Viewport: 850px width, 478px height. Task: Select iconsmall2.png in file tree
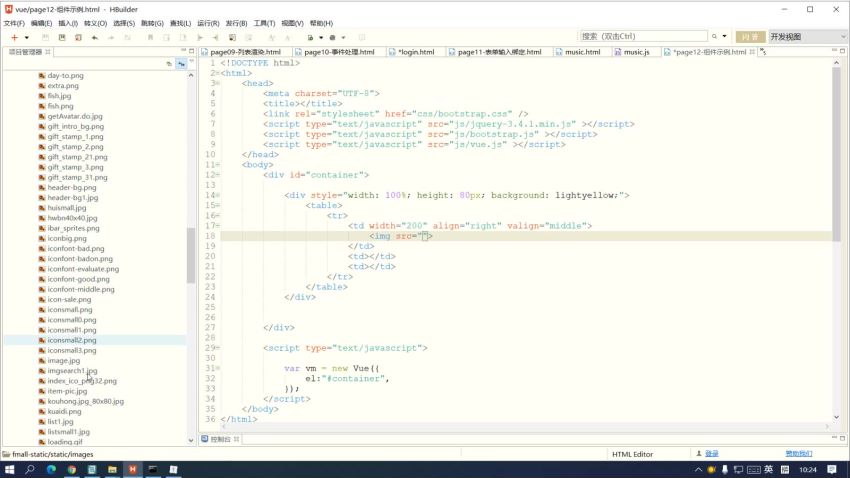(72, 340)
